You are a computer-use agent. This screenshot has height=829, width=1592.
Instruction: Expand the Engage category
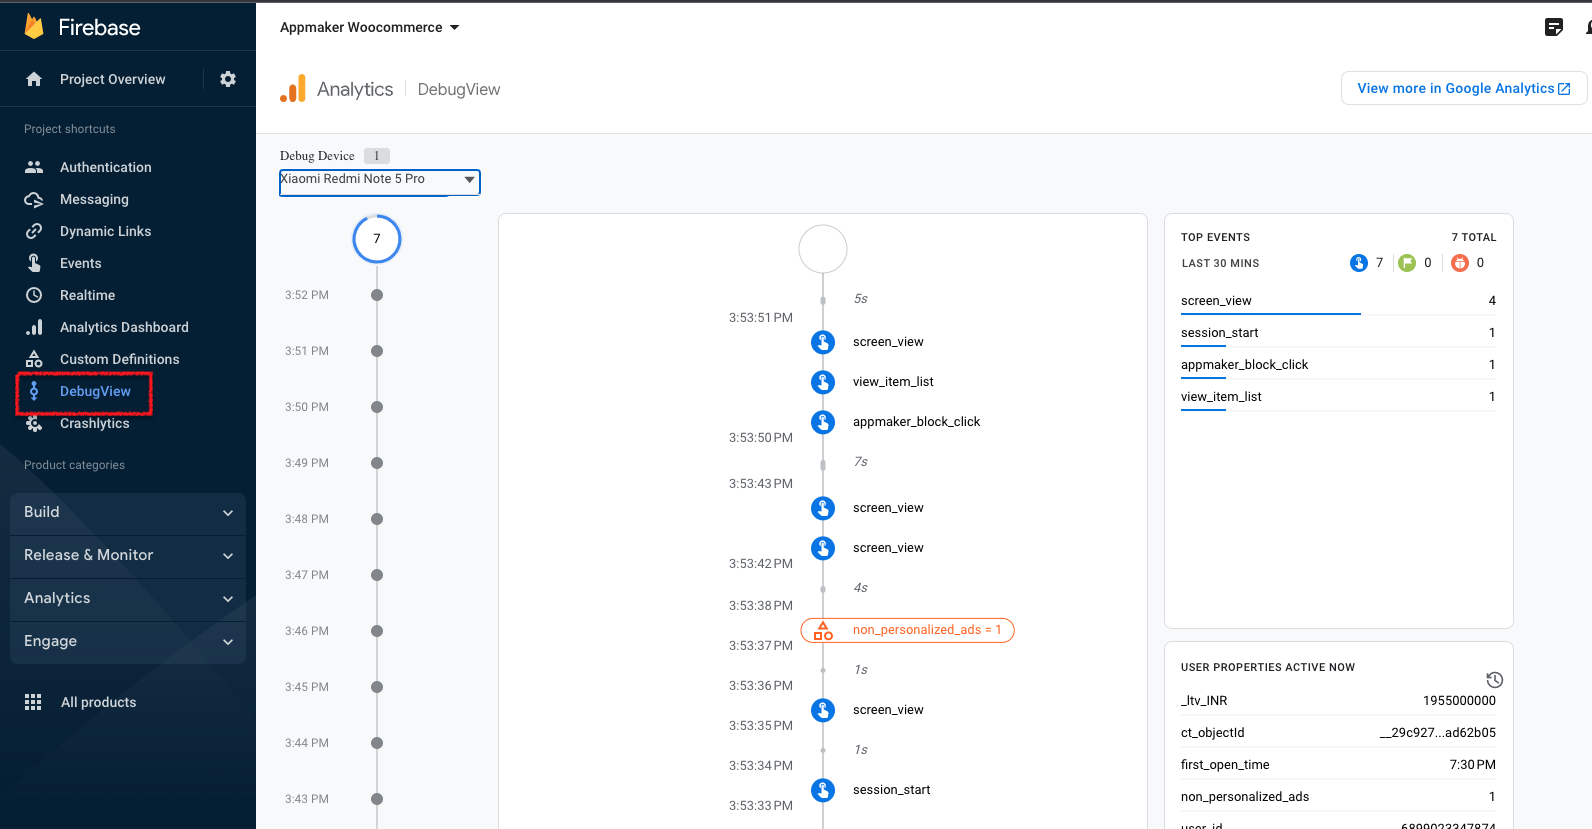tap(128, 641)
